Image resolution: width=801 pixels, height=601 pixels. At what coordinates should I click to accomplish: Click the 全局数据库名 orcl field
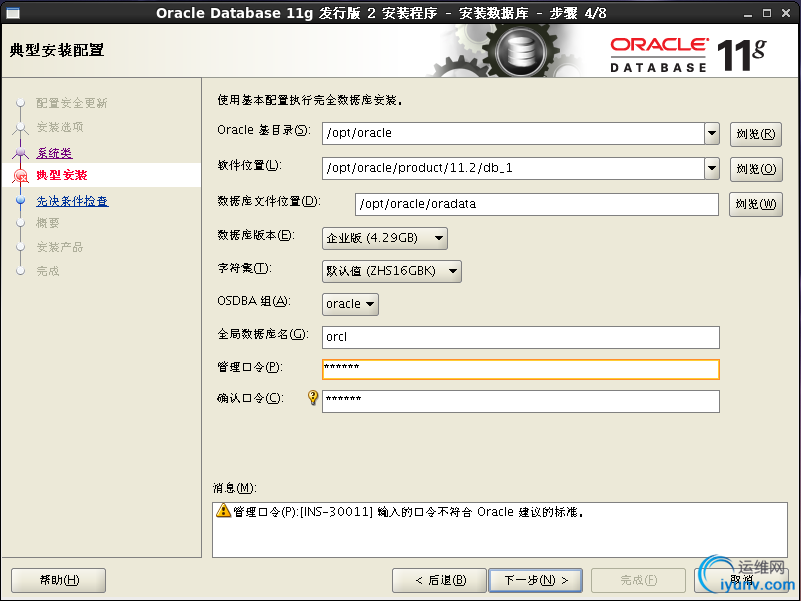click(x=521, y=337)
